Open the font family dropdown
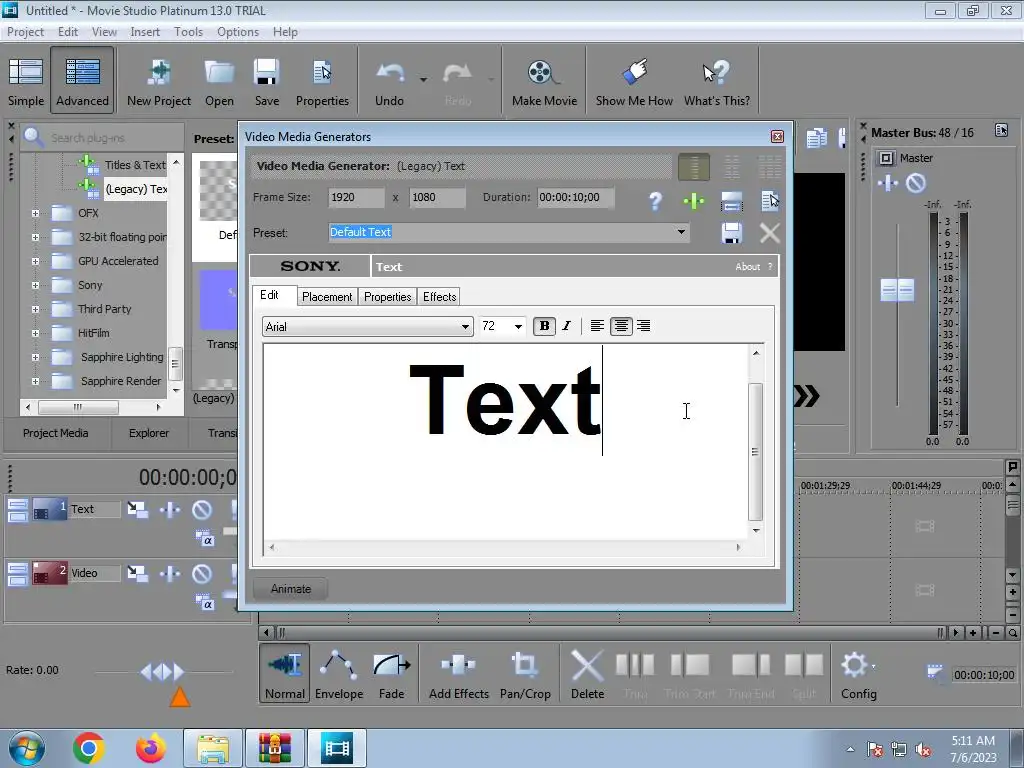The image size is (1024, 768). coord(465,327)
